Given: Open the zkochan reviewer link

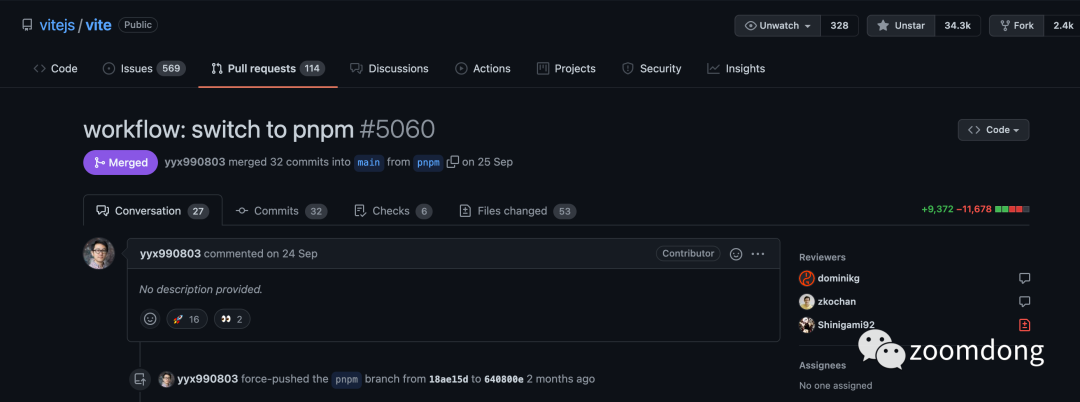Looking at the screenshot, I should click(x=837, y=302).
